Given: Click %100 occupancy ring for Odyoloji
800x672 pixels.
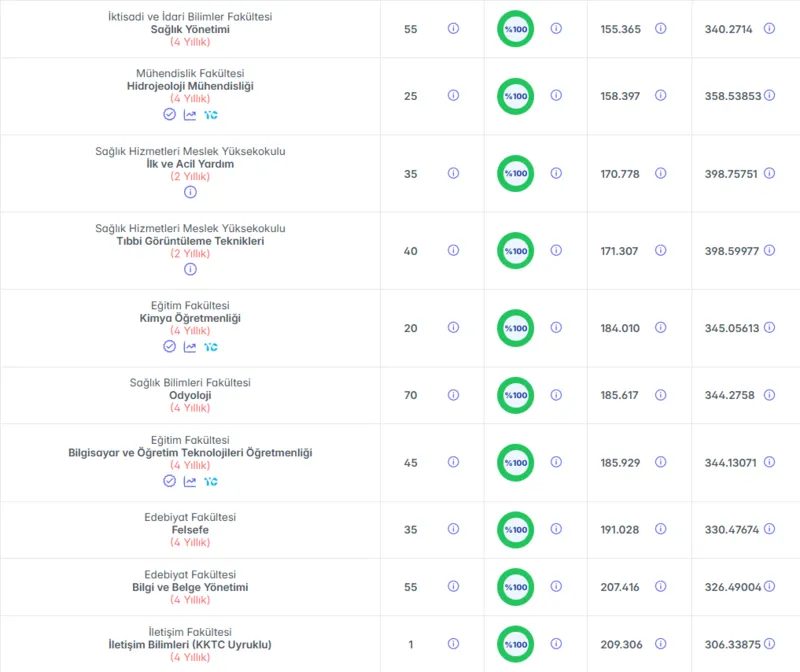Looking at the screenshot, I should [x=515, y=395].
